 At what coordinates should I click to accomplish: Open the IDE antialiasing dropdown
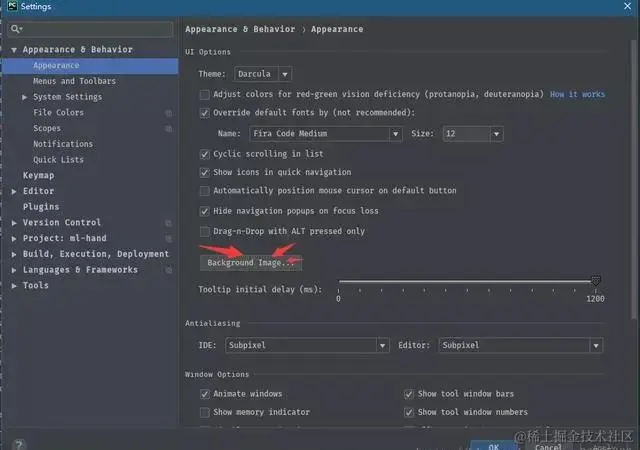point(382,345)
